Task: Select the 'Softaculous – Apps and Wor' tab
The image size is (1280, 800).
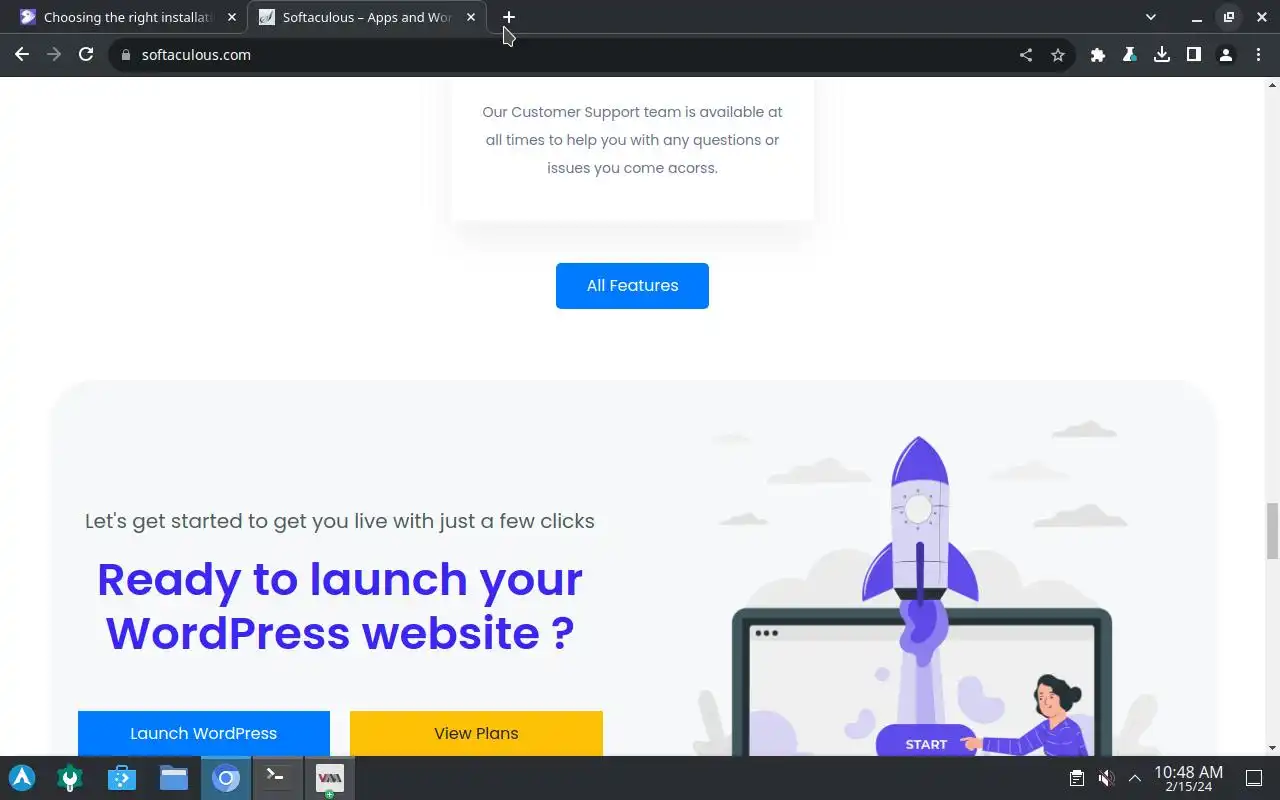Action: [368, 17]
